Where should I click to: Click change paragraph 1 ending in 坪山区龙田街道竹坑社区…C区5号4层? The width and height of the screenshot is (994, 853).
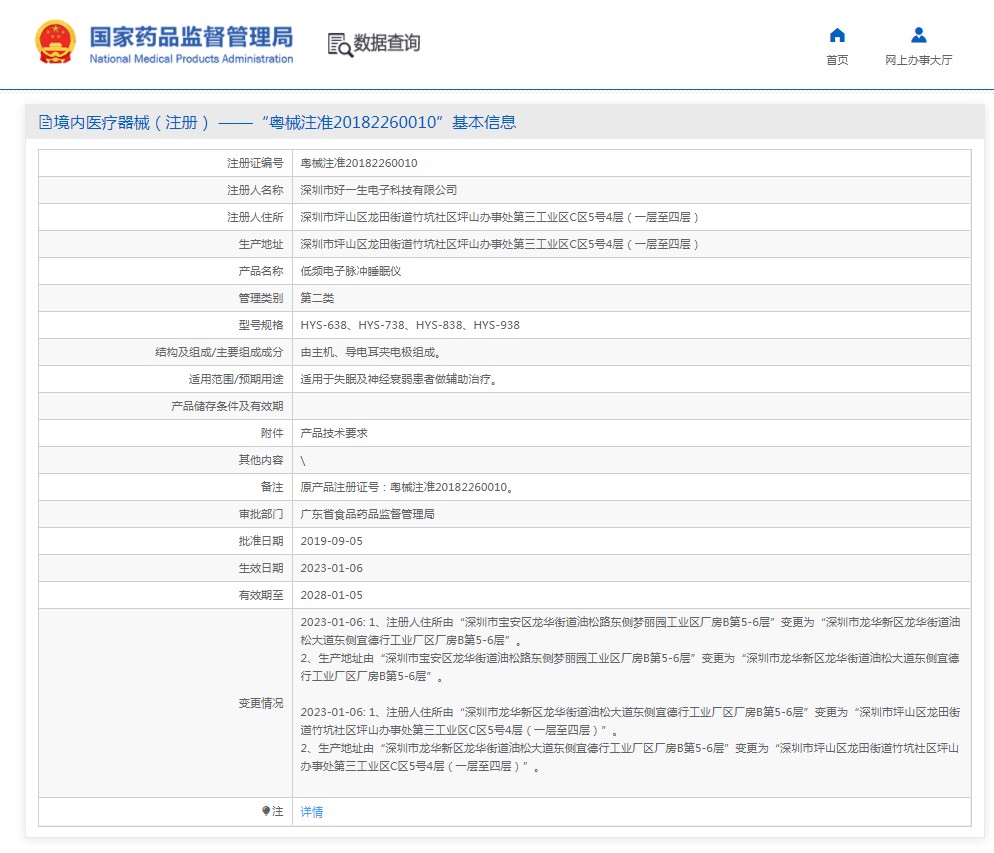[630, 721]
